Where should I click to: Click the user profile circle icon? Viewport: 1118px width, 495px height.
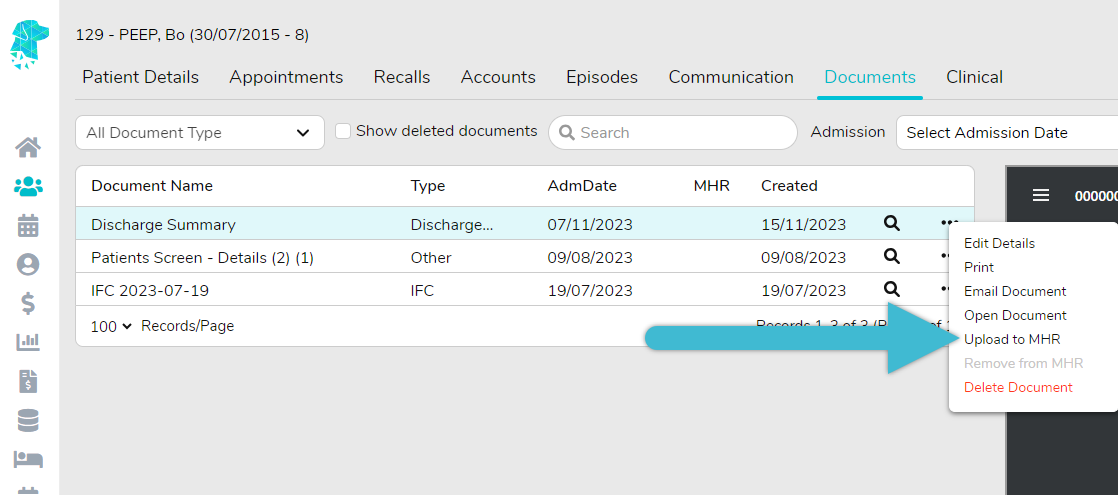coord(28,264)
